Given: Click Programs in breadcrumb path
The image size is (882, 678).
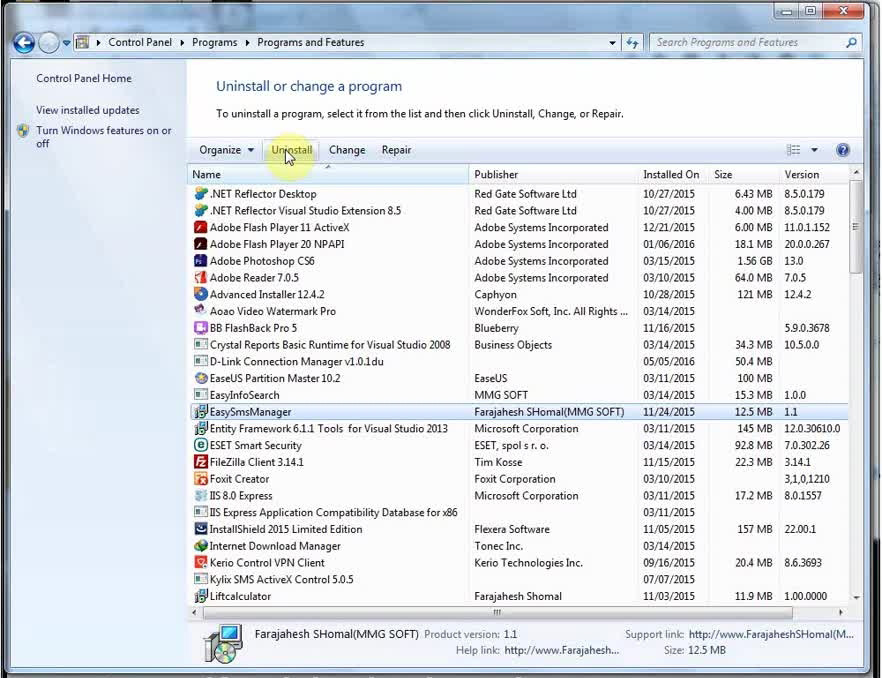Looking at the screenshot, I should tap(214, 42).
